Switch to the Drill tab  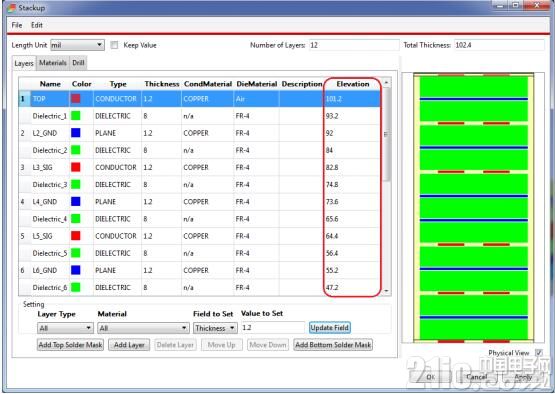coord(78,63)
